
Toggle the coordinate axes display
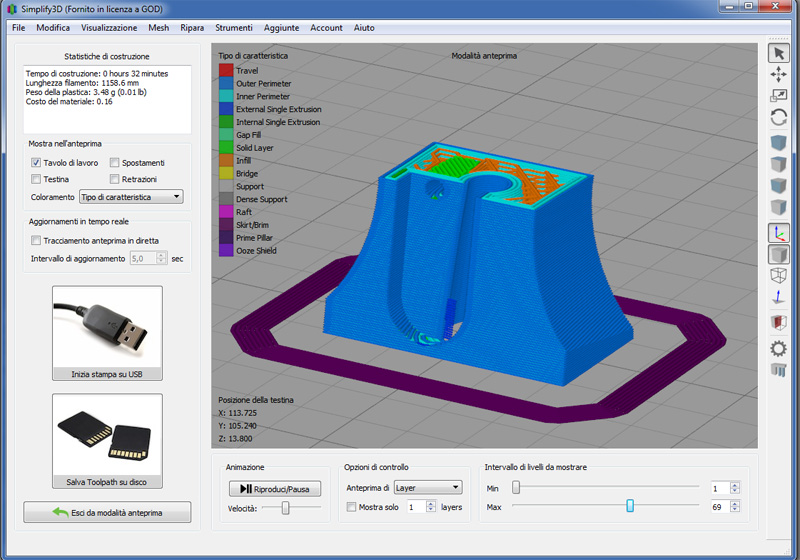779,233
